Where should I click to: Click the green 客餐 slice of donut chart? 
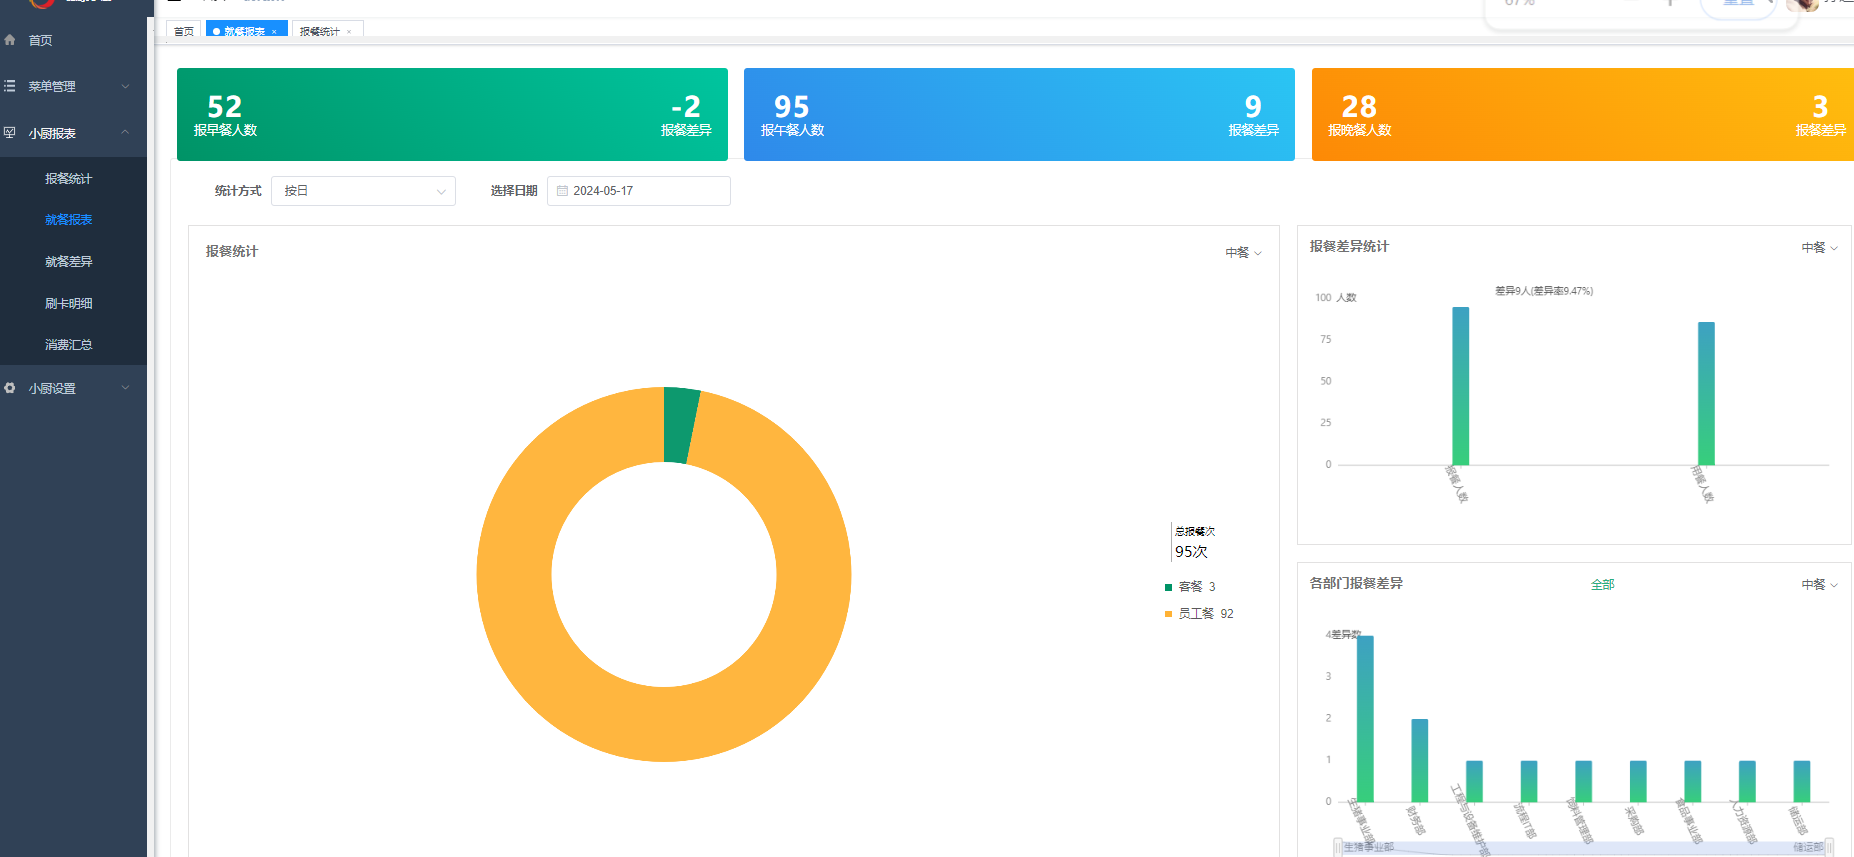click(x=681, y=425)
